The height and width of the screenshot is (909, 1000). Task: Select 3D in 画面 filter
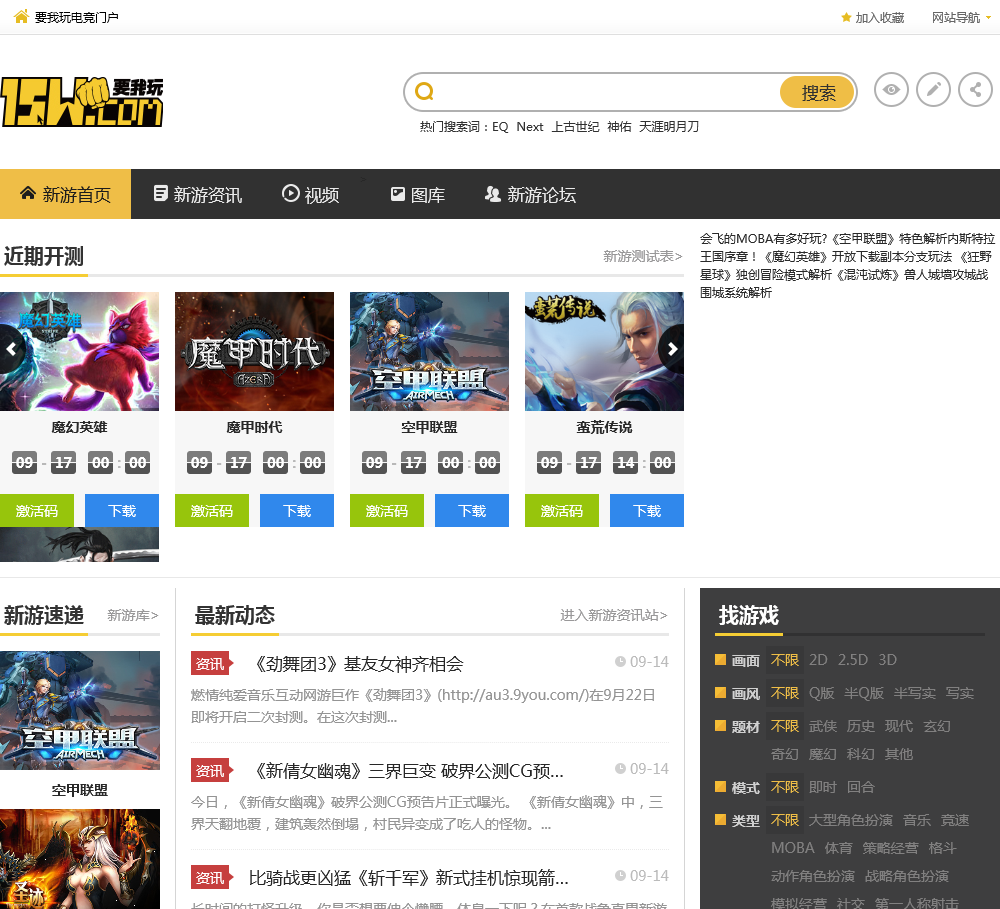click(888, 660)
